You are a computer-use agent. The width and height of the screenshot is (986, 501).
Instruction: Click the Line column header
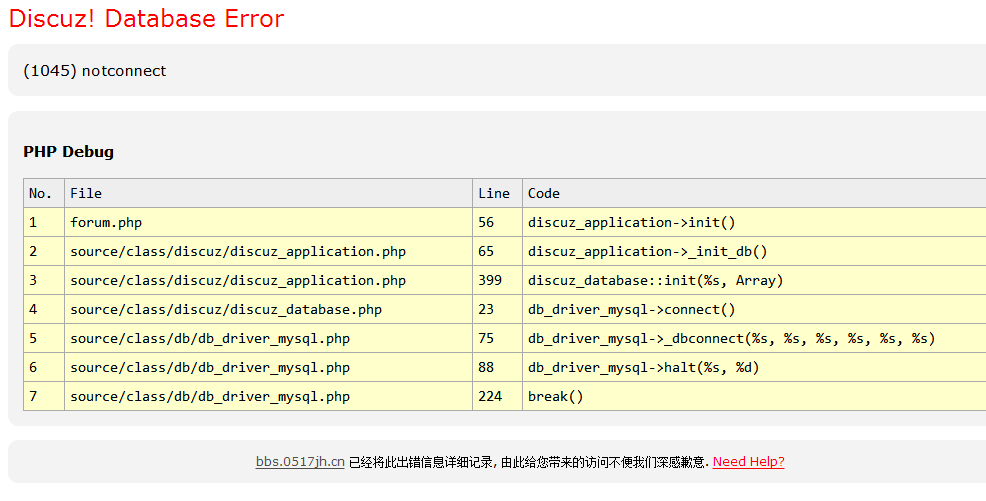pos(497,194)
